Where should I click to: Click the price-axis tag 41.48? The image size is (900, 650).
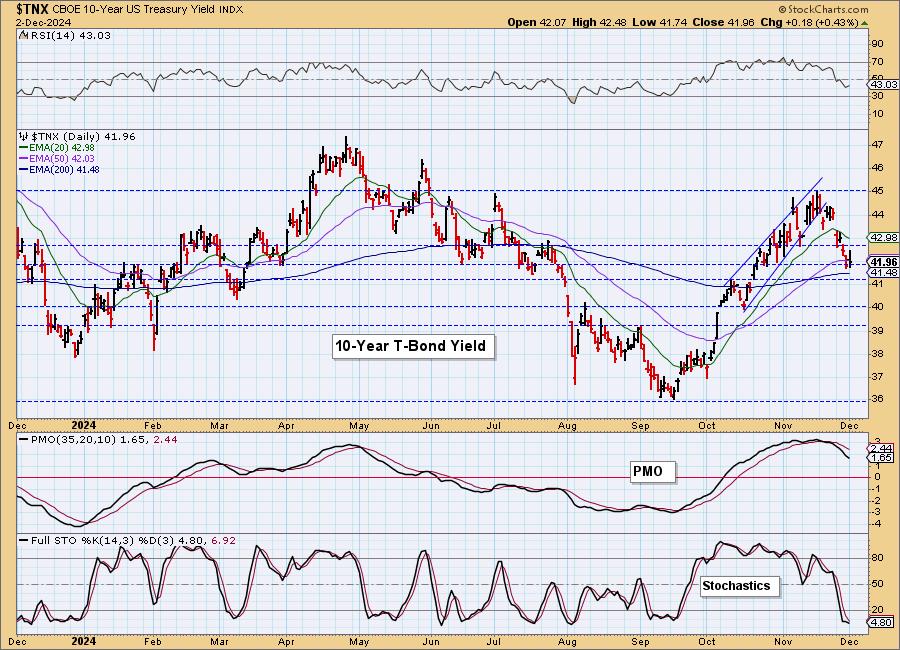tap(884, 272)
